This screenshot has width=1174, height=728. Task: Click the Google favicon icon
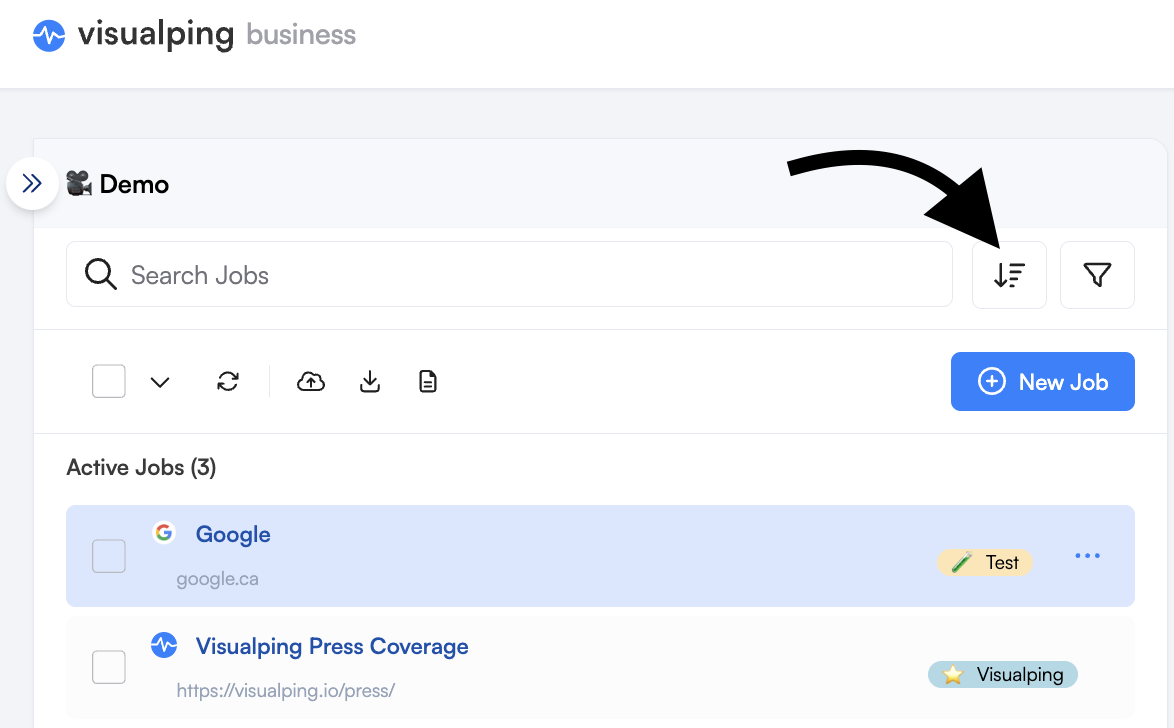163,533
